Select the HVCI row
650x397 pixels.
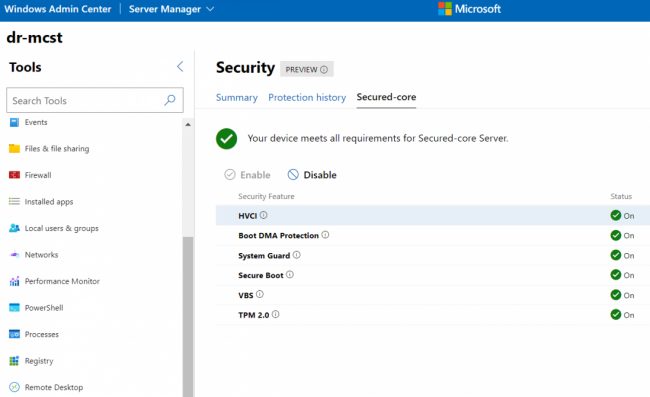point(433,215)
